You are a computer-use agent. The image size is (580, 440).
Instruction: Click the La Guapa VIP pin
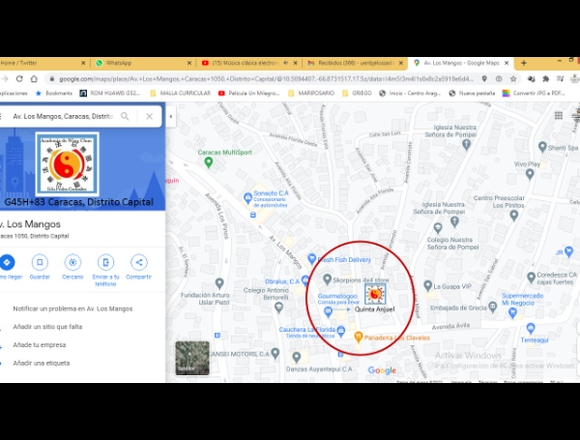(428, 285)
